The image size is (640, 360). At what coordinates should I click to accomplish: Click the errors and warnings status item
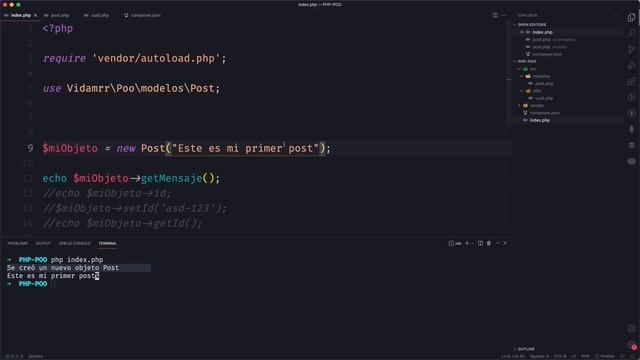pos(13,356)
